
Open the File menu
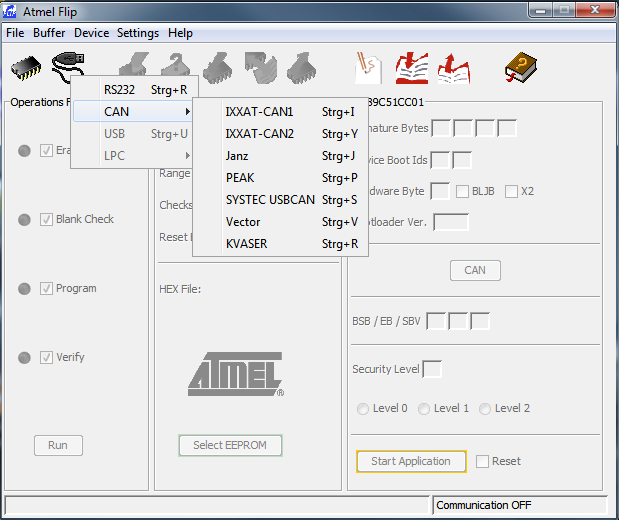(x=15, y=33)
